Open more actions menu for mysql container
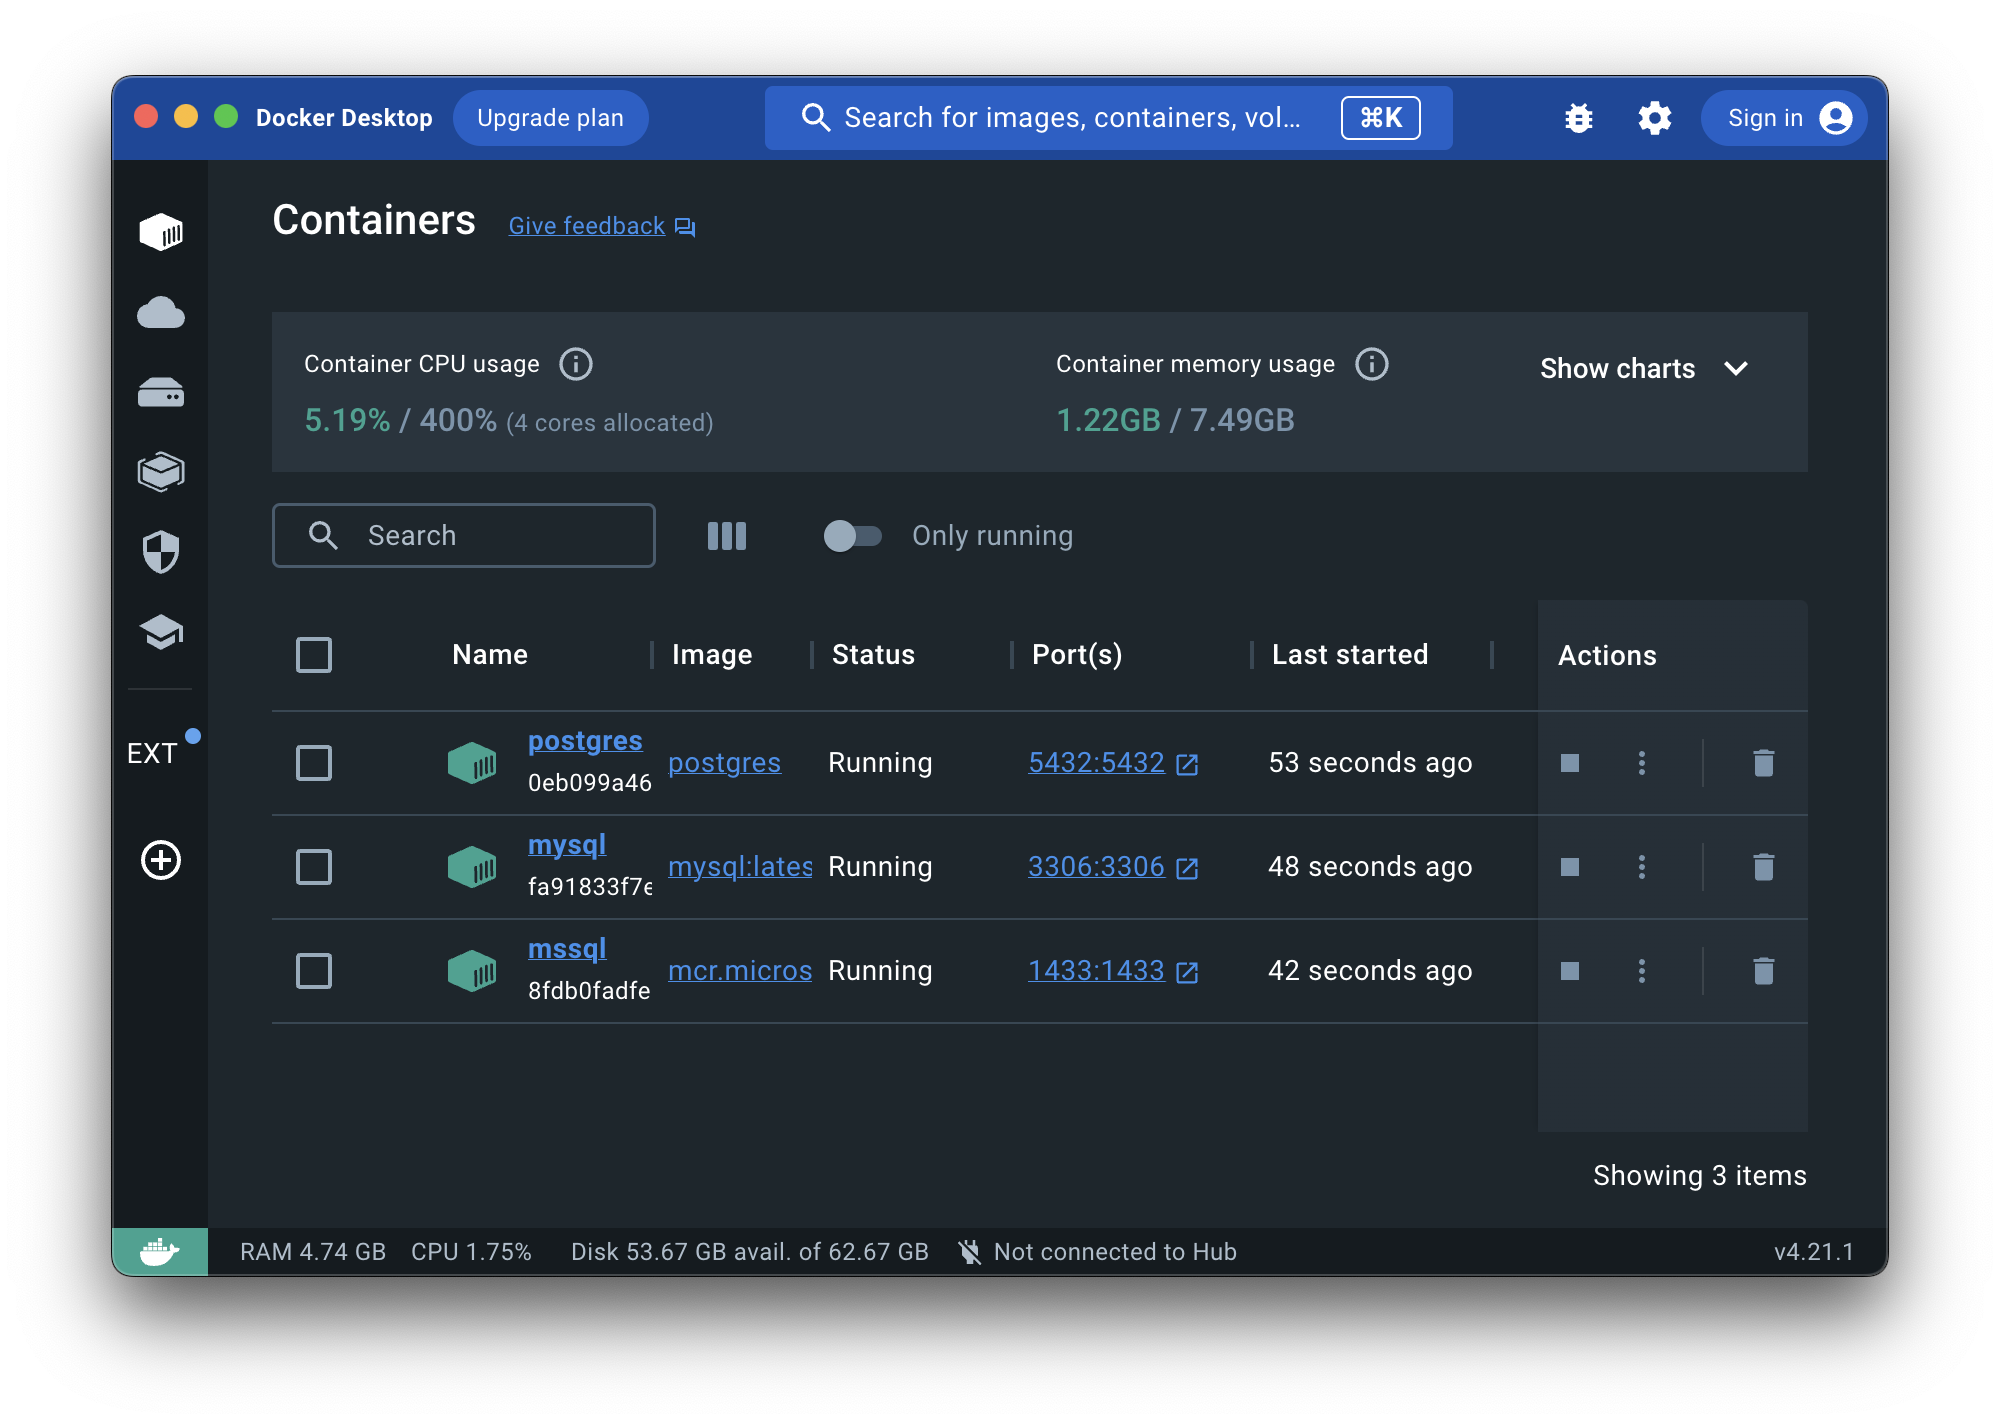2000x1424 pixels. pyautogui.click(x=1642, y=867)
